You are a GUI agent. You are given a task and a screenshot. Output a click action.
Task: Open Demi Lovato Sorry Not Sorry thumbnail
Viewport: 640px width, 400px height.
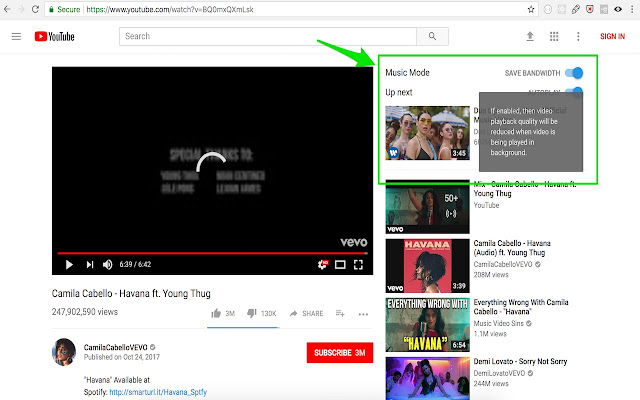coord(427,378)
